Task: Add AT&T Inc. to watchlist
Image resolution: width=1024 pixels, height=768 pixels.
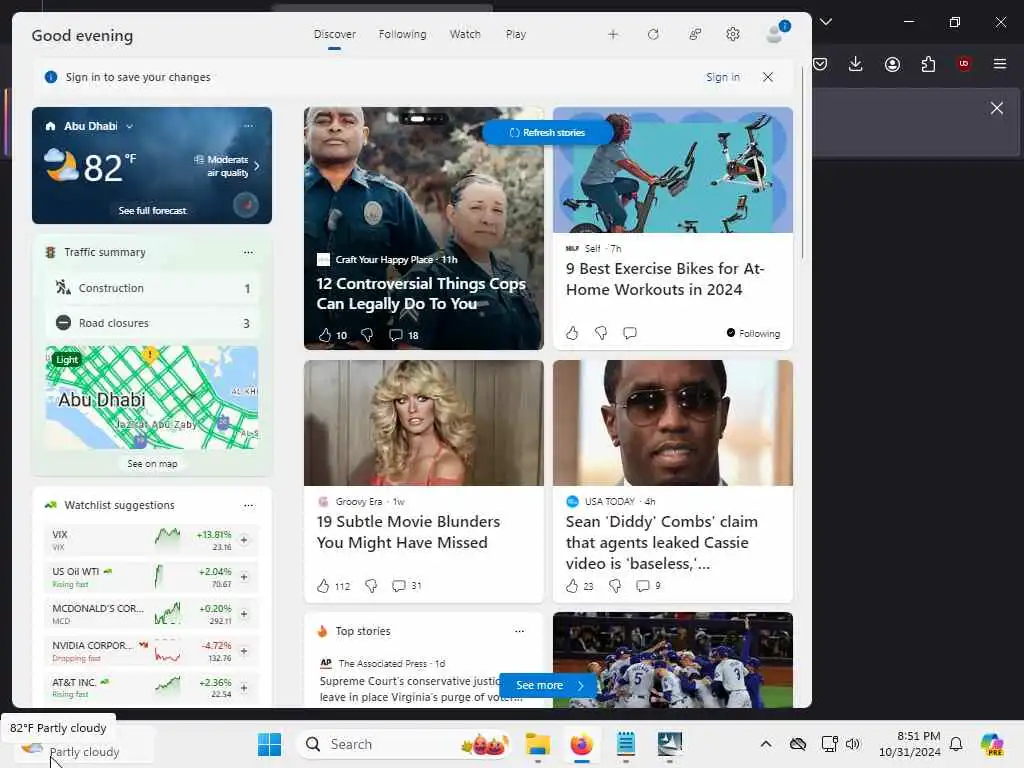Action: click(x=244, y=688)
